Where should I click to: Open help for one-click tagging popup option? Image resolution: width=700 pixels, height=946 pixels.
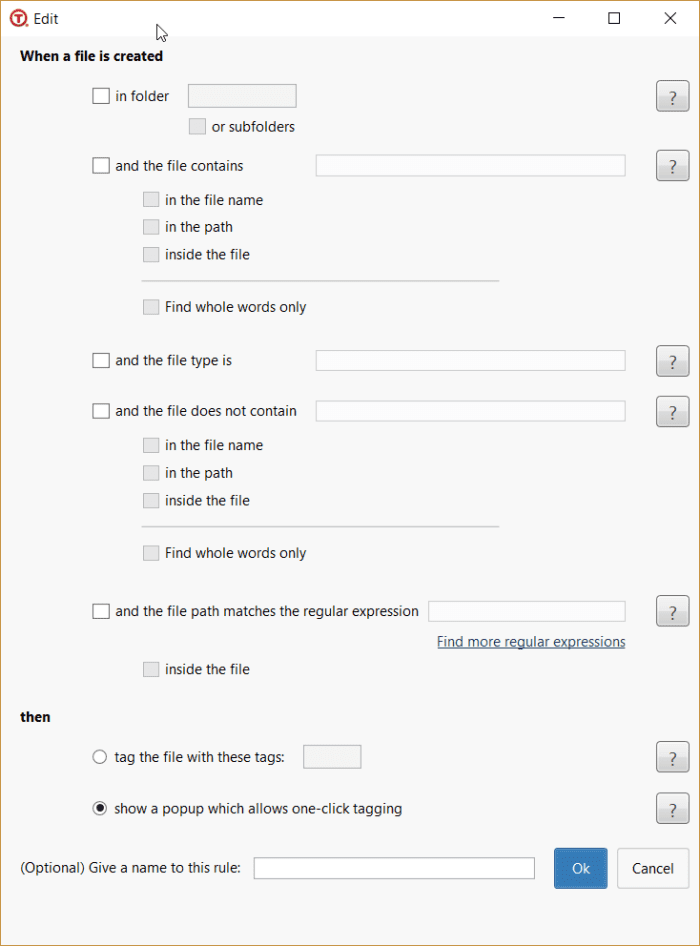click(672, 809)
